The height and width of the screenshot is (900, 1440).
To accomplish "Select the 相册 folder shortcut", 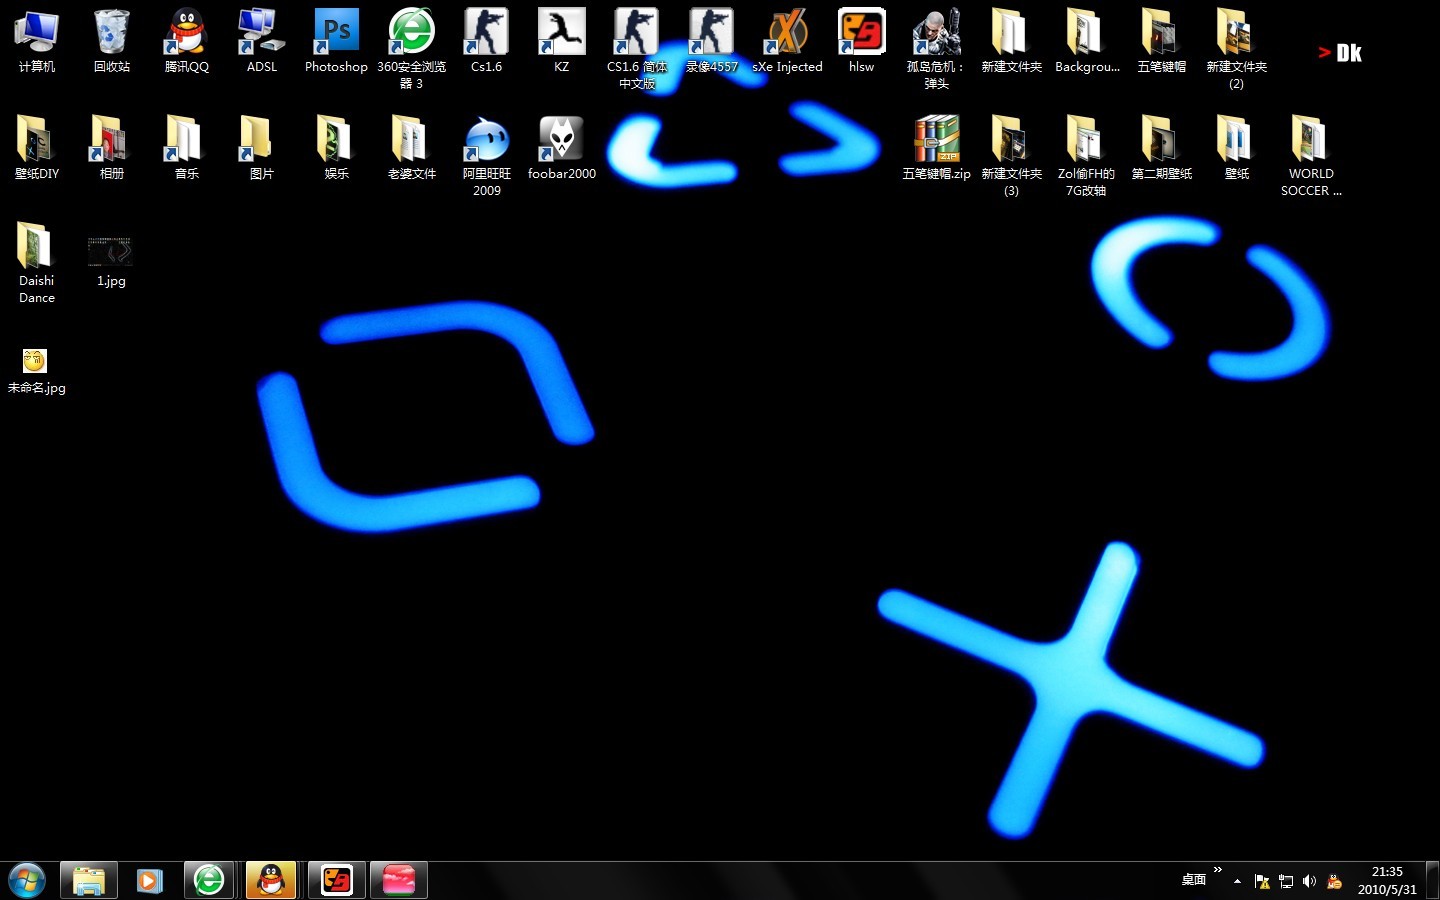I will (112, 148).
